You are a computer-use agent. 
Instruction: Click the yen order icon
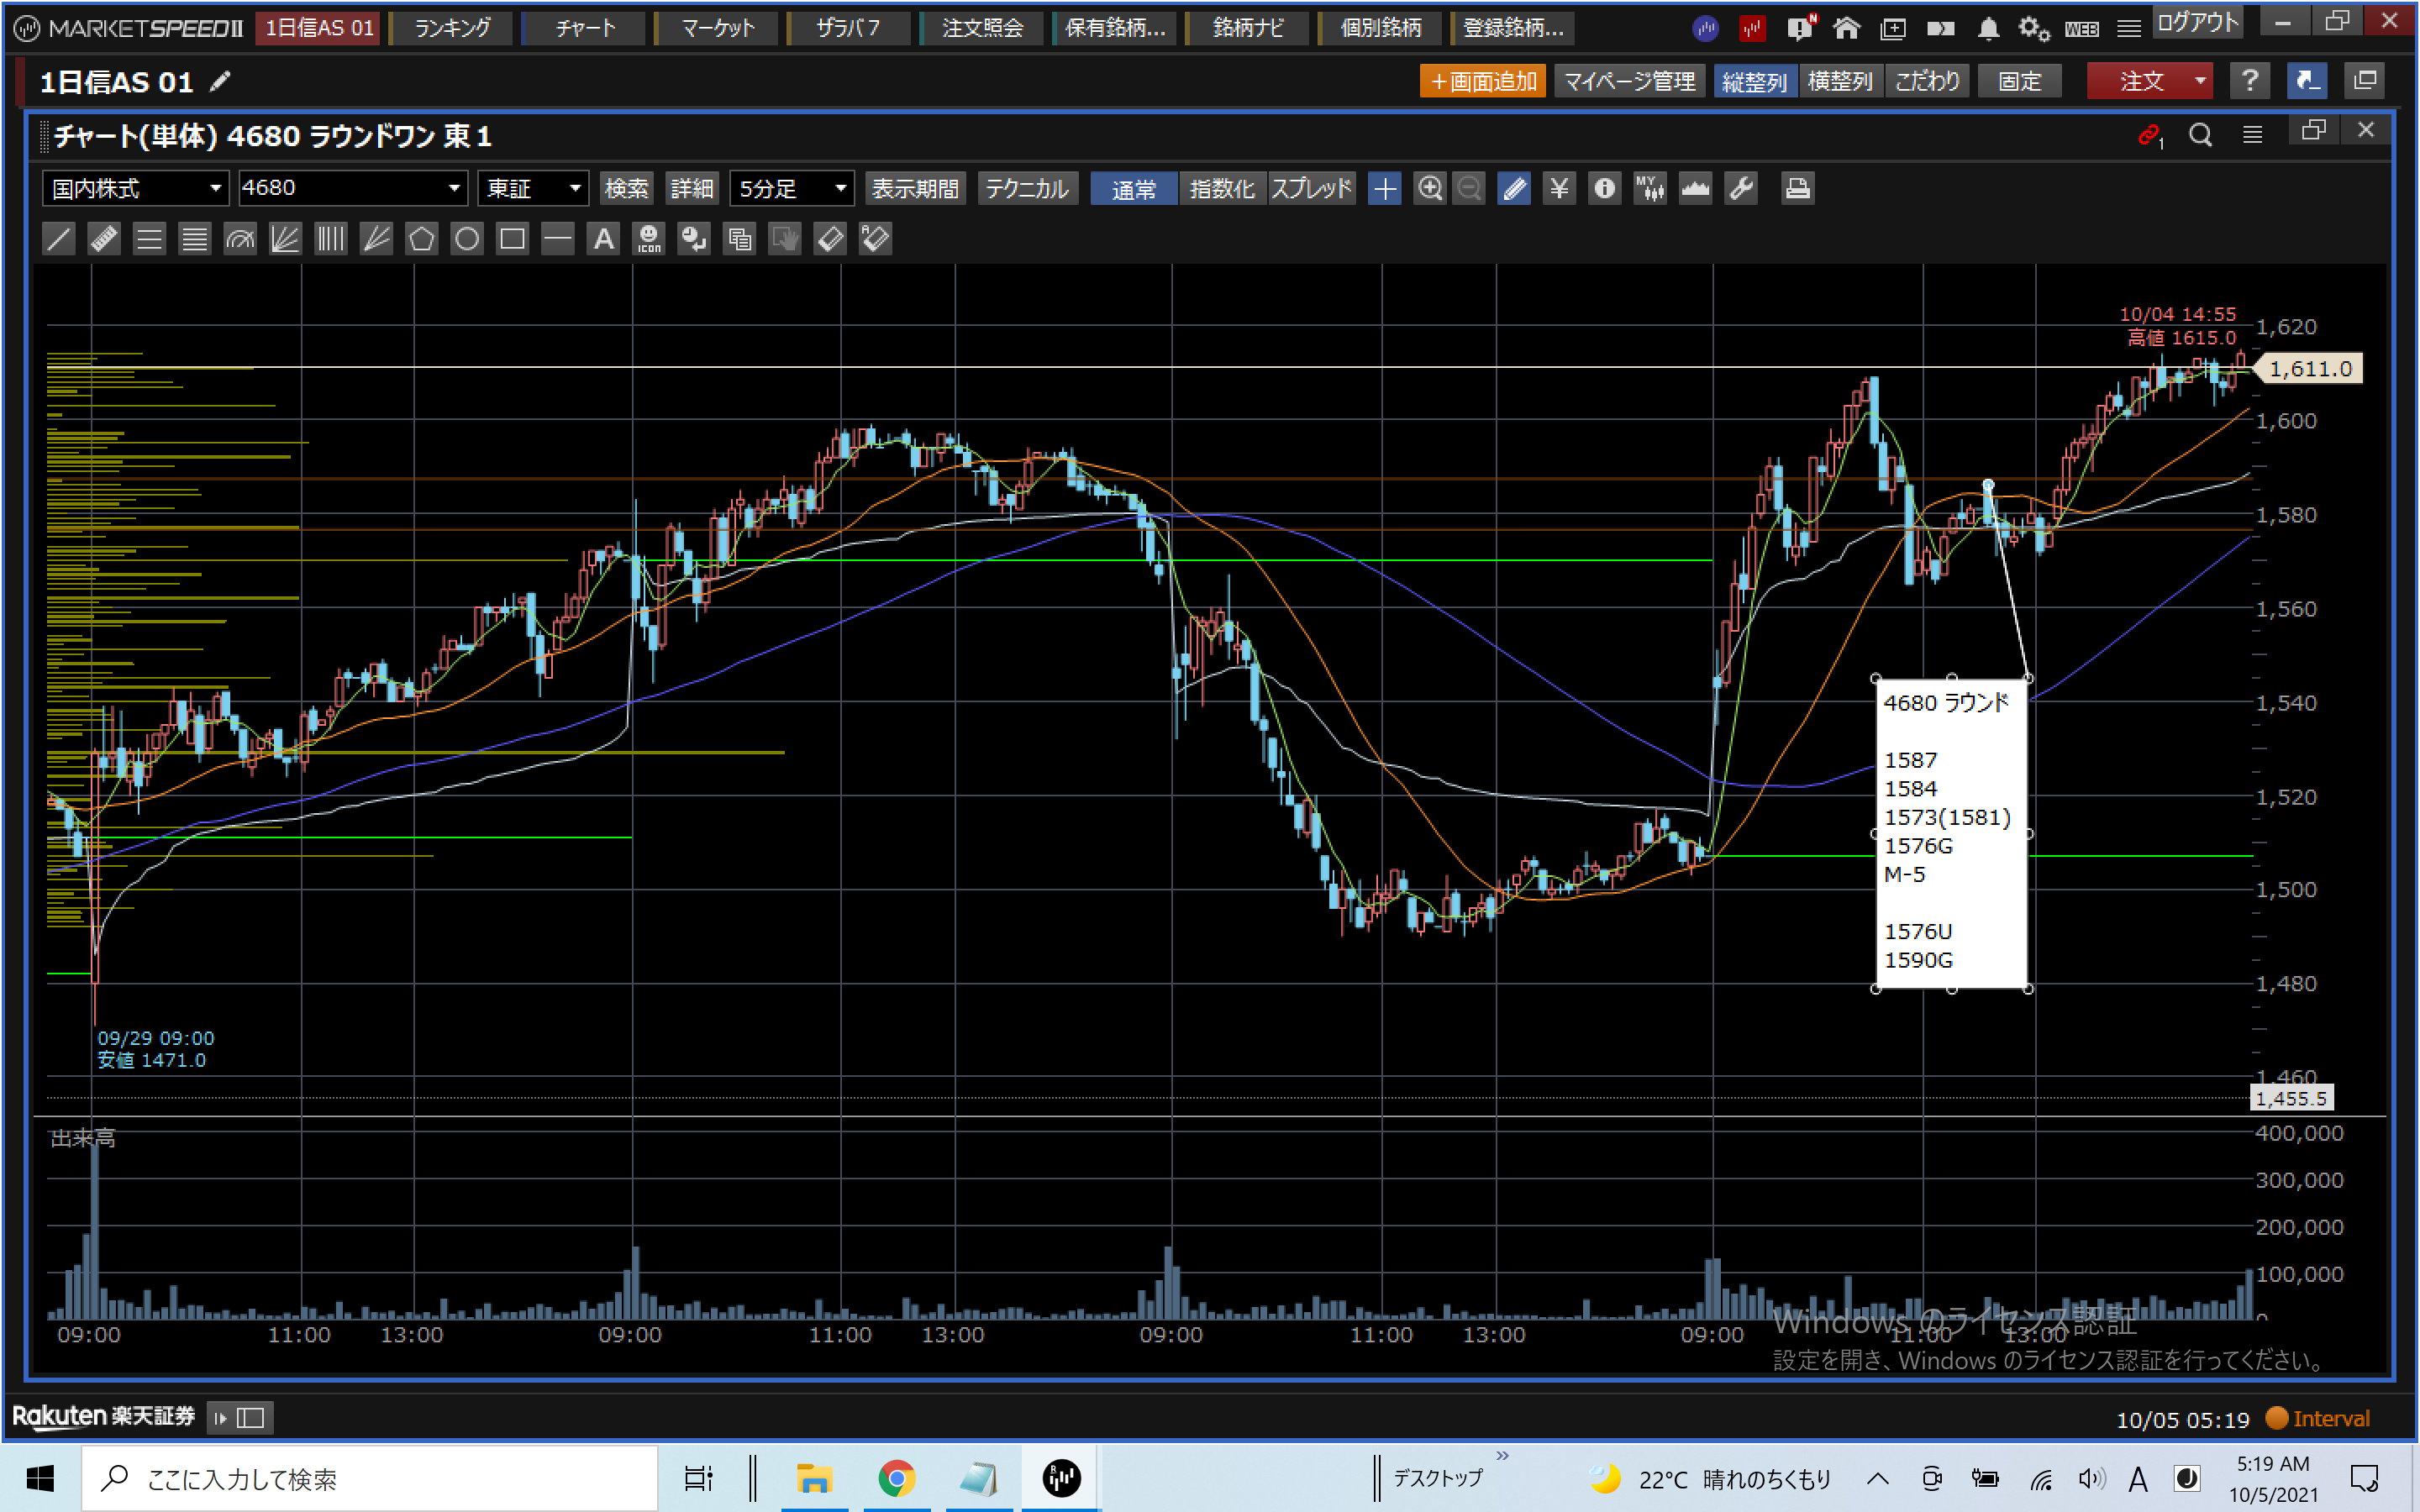pos(1559,188)
